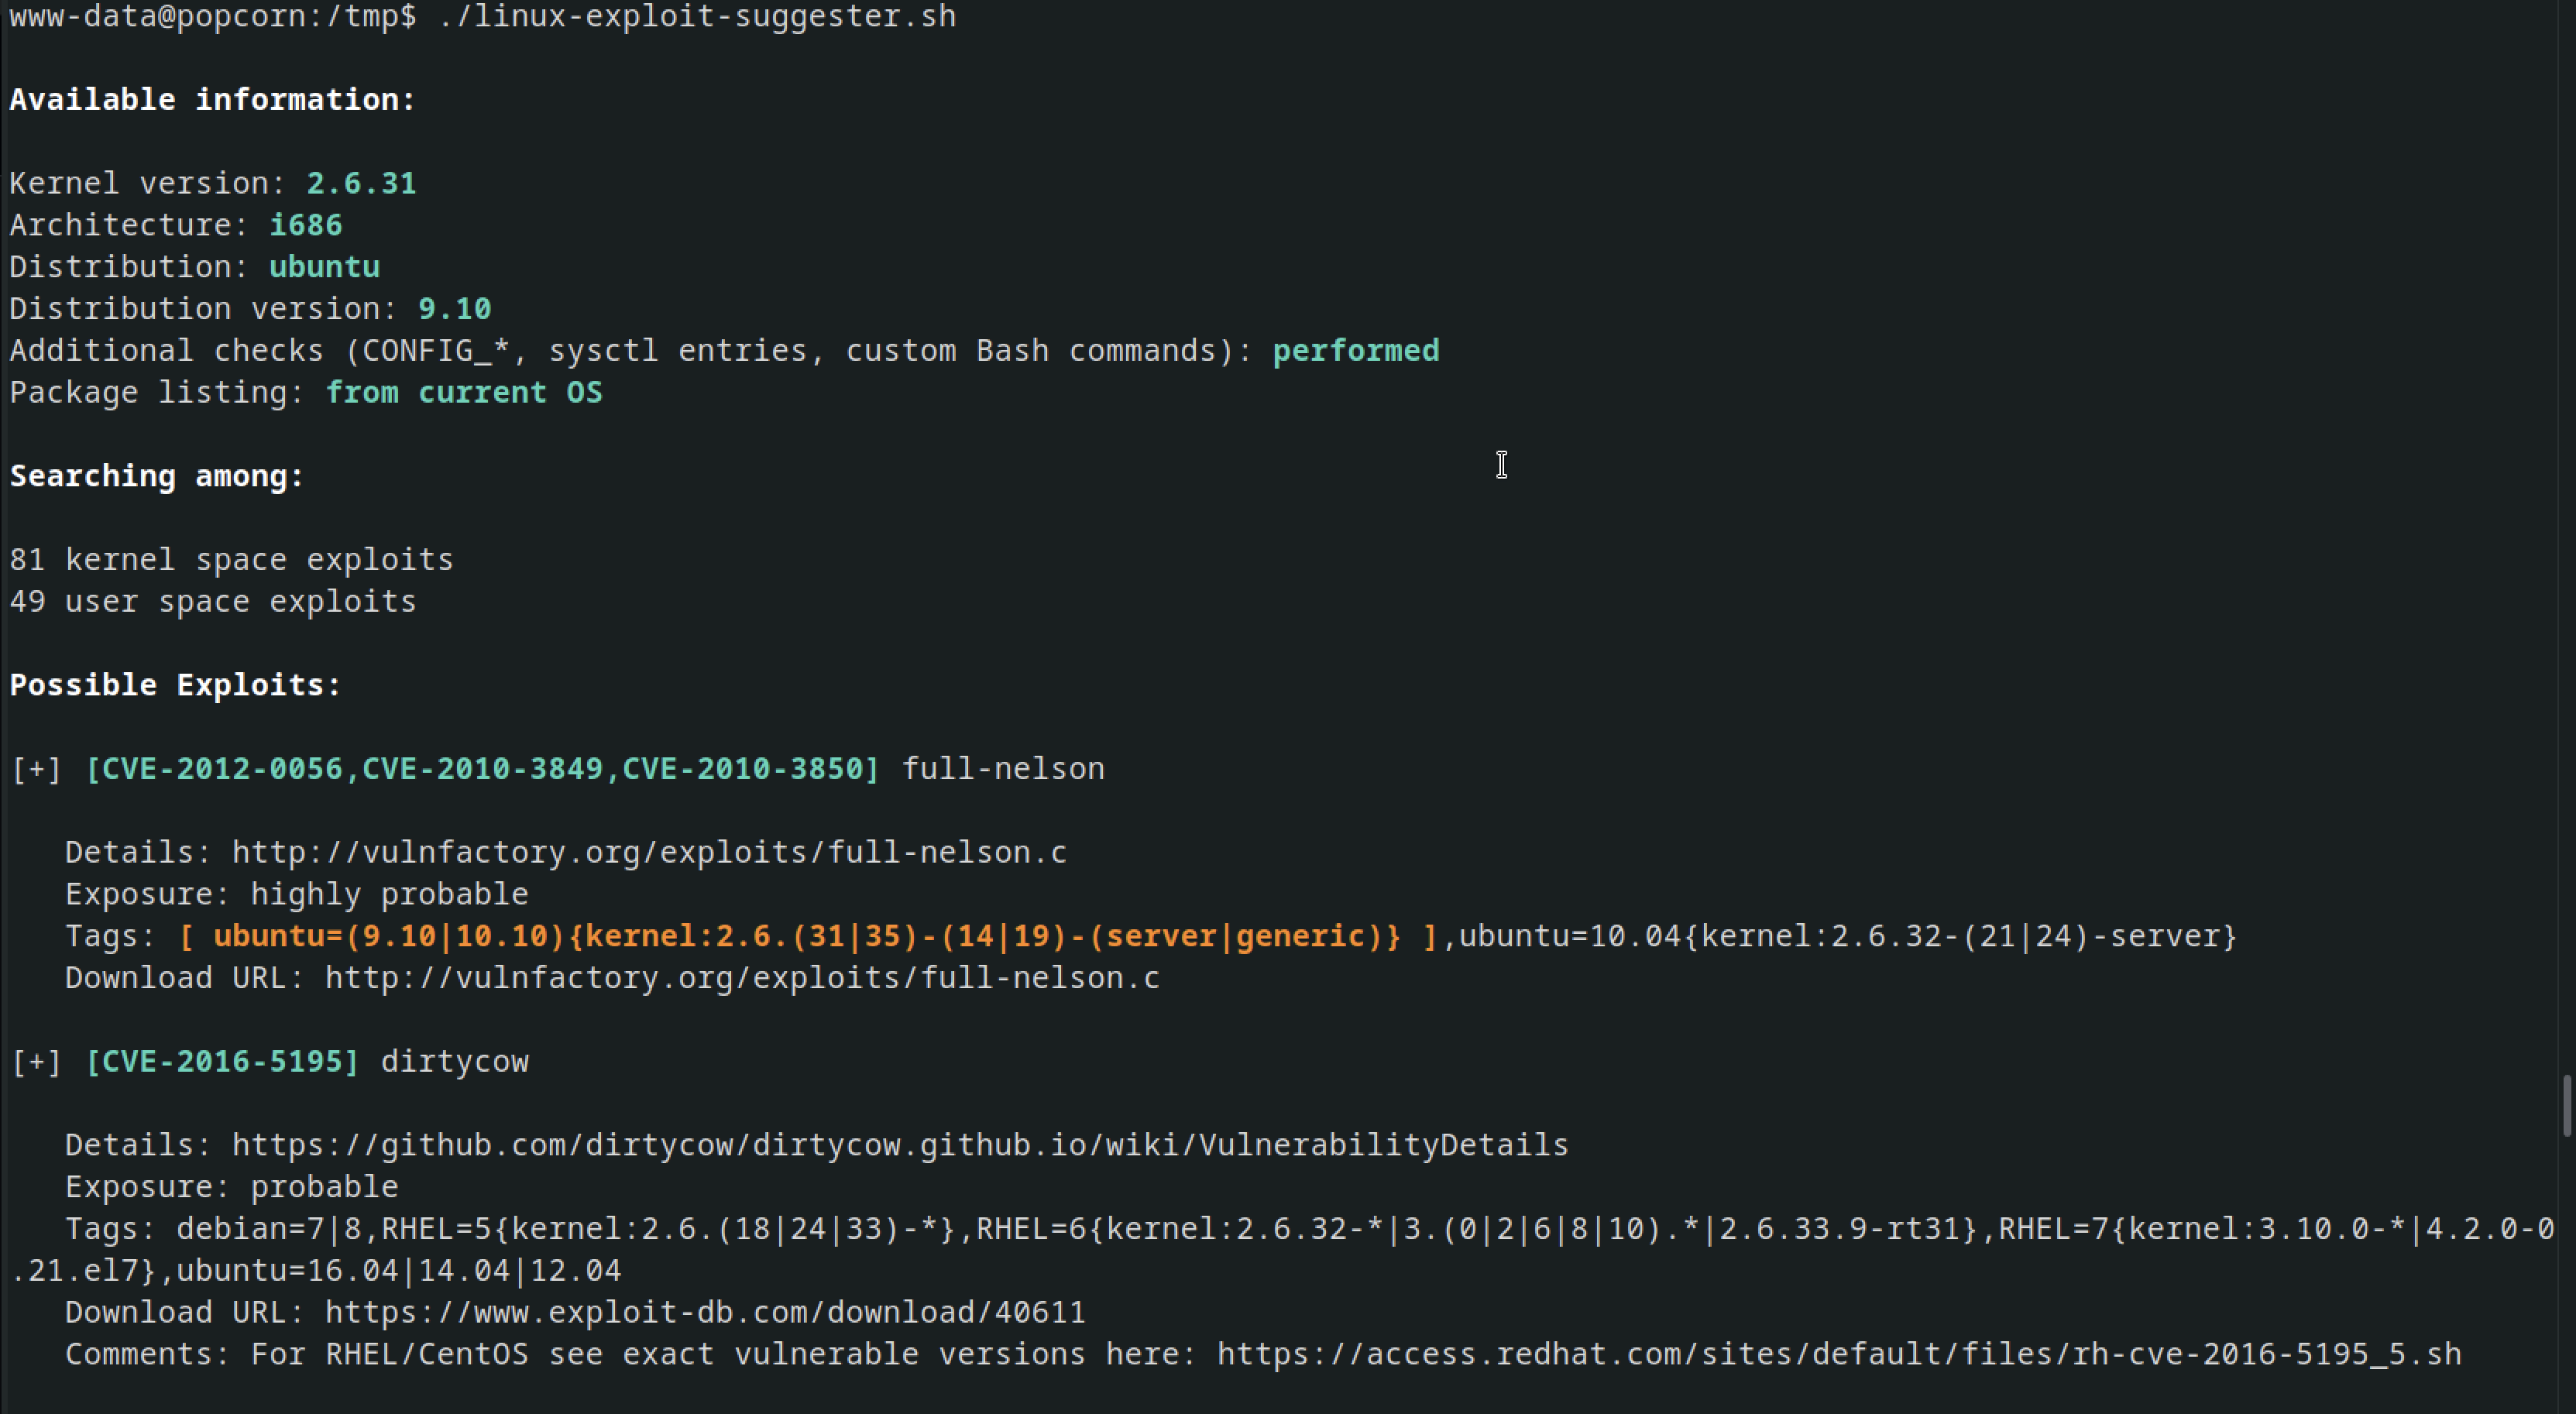Image resolution: width=2576 pixels, height=1414 pixels.
Task: Open the access.redhat.com rh-cve-2016-5195_5.sh link
Action: [1839, 1355]
